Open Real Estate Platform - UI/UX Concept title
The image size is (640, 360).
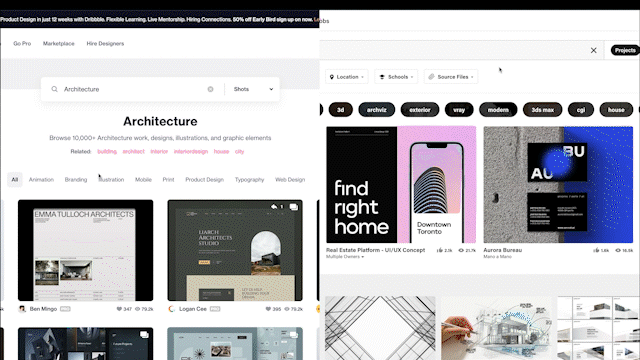376,250
